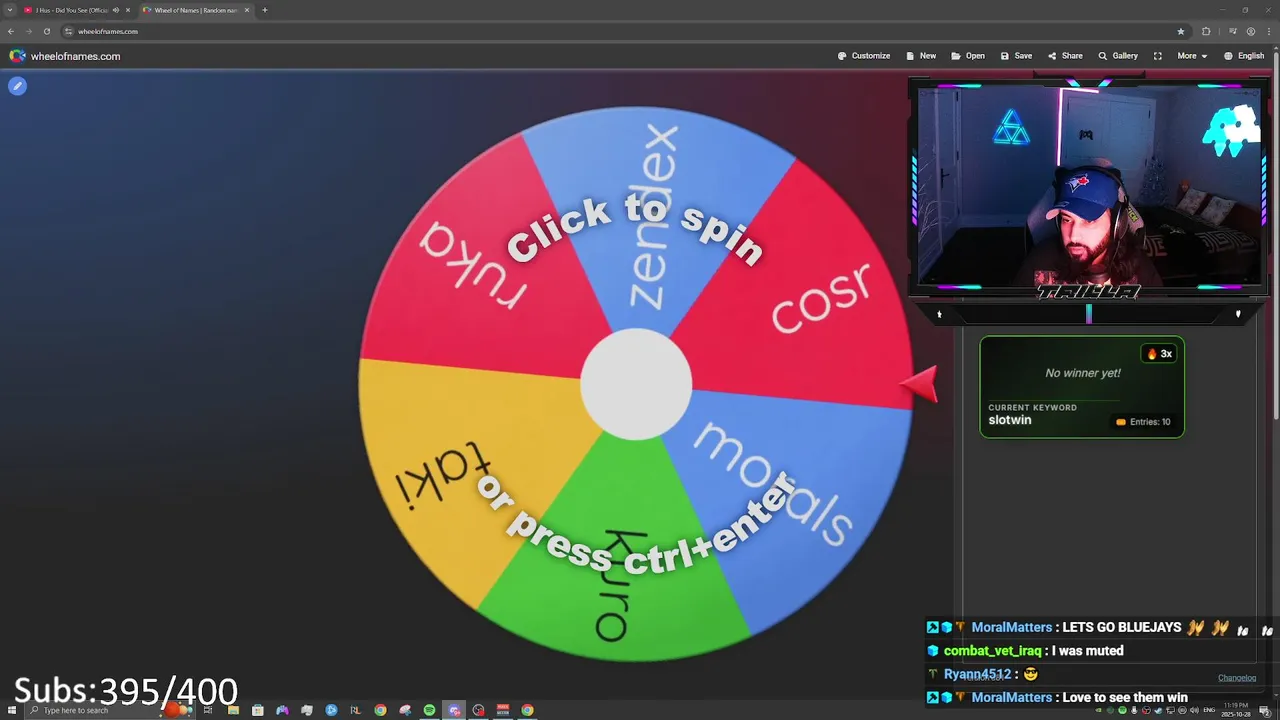
Task: Click Open to load a wheel
Action: coord(968,56)
